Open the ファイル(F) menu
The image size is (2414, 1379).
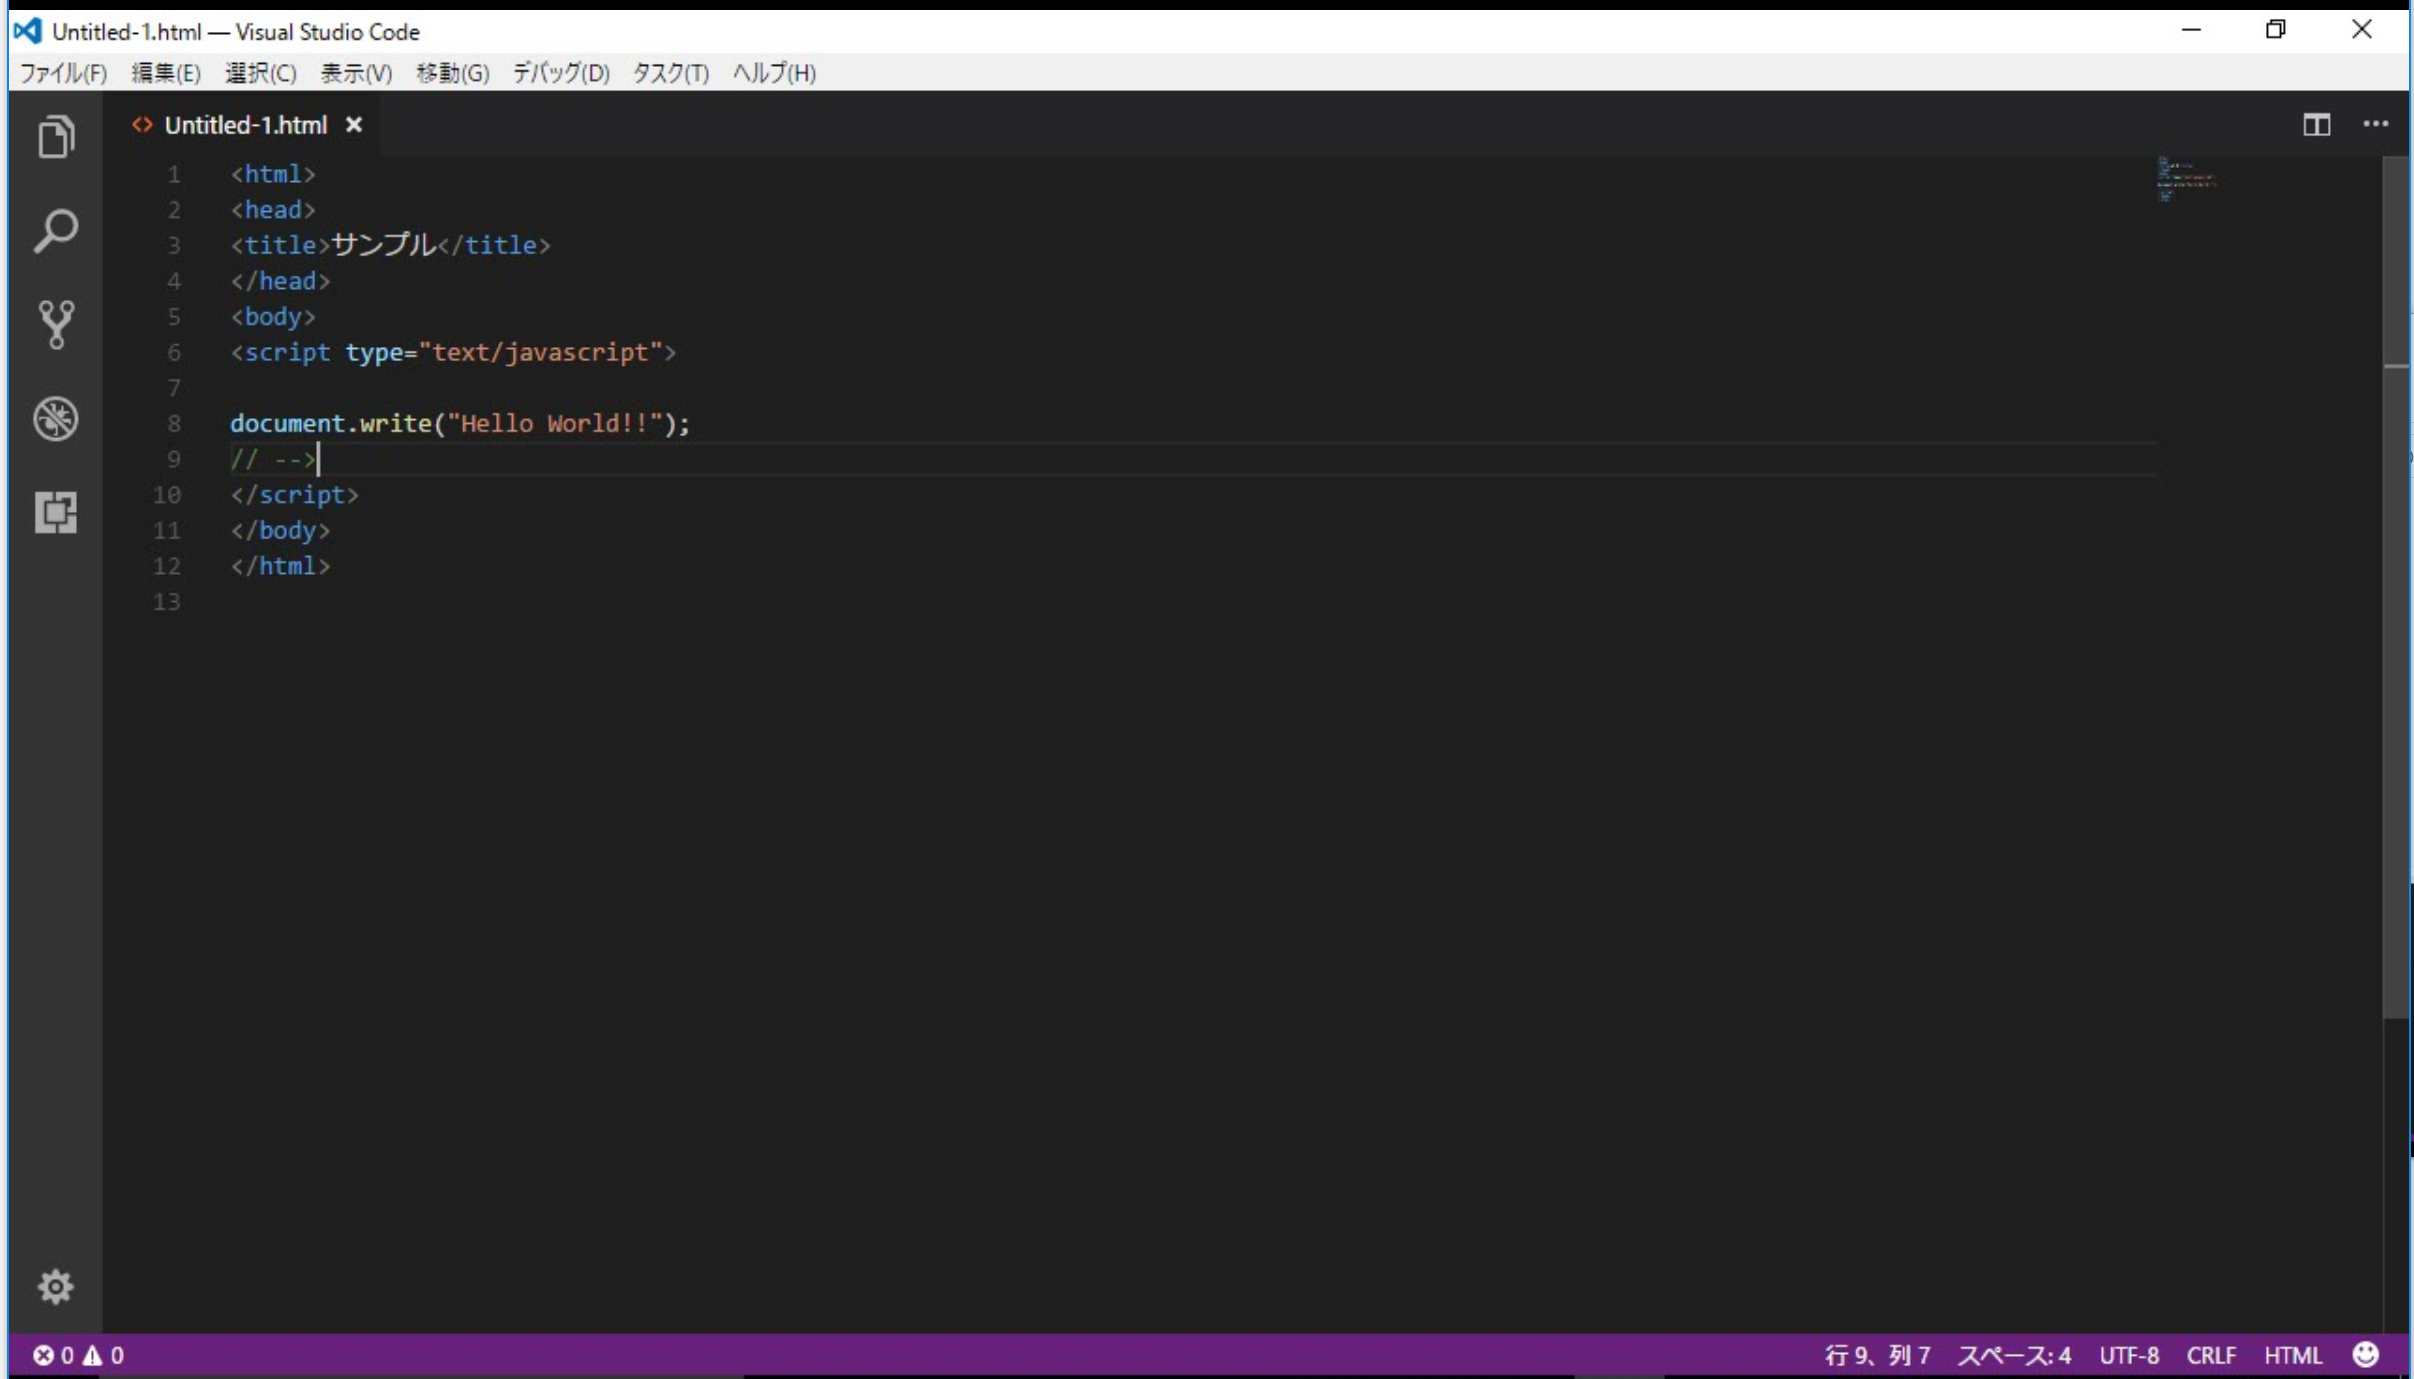61,73
